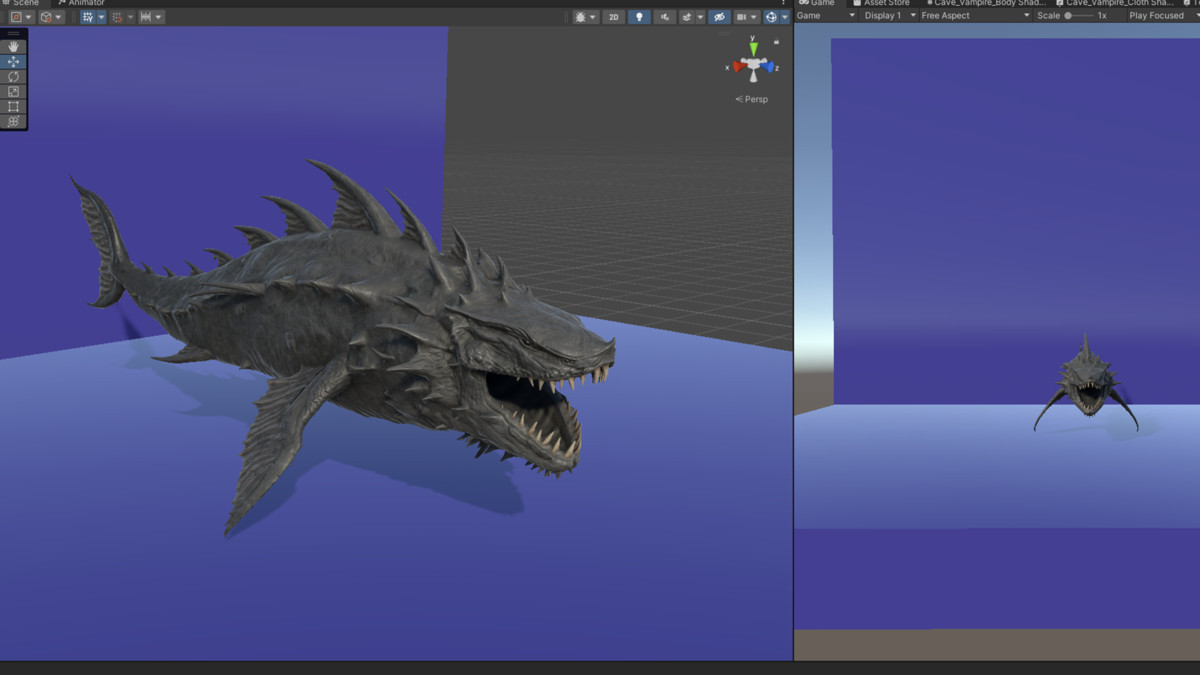Toggle audio in the Scene view toolbar
1200x675 pixels.
coord(665,17)
